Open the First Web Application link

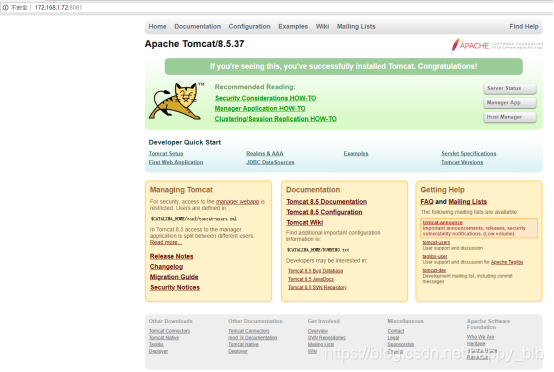[176, 162]
